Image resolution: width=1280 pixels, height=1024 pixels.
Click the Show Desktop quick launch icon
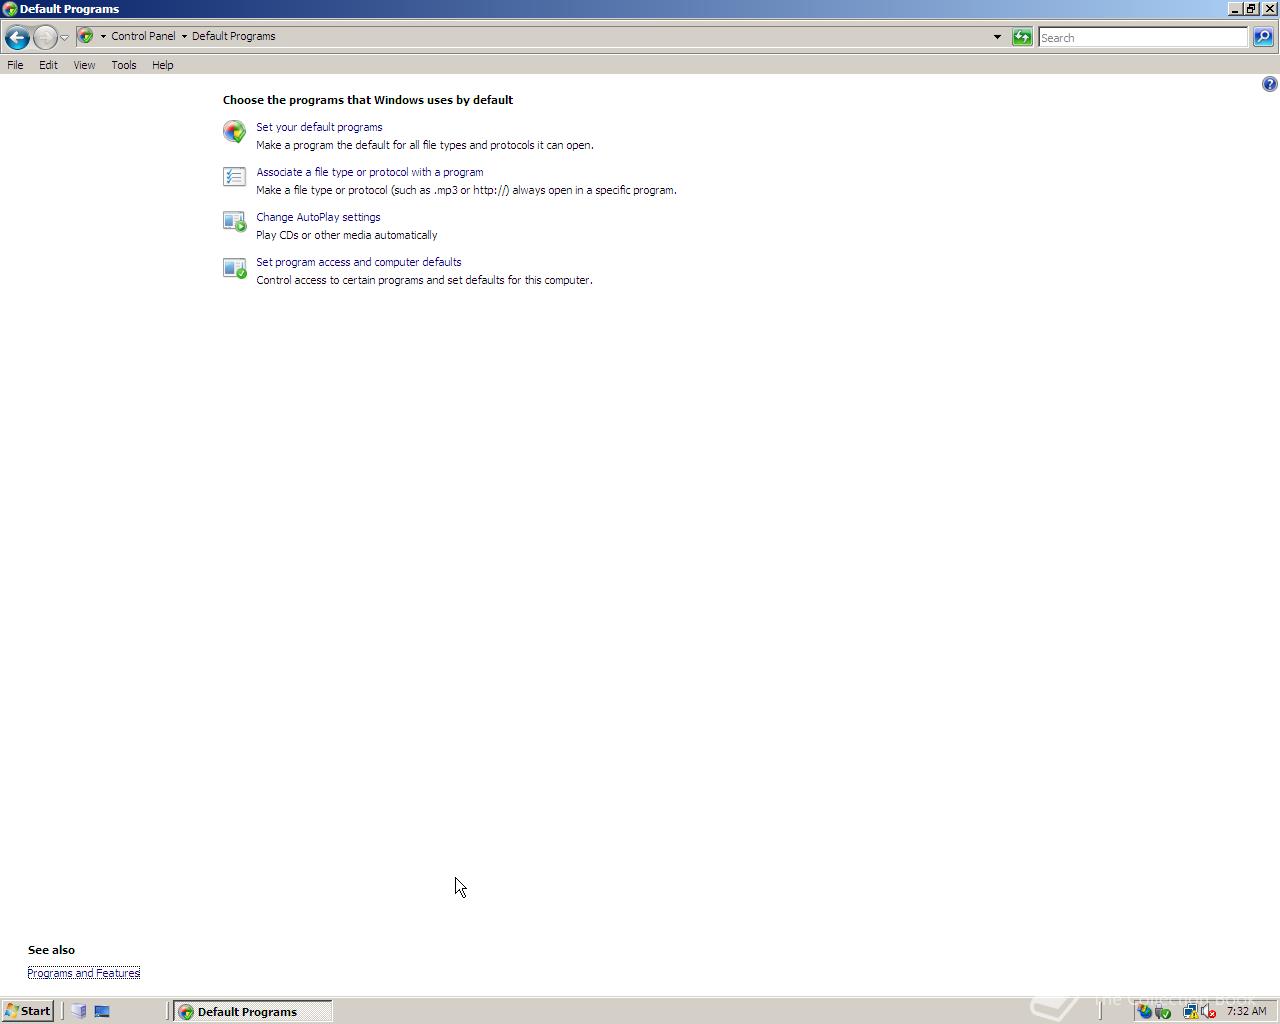102,1011
